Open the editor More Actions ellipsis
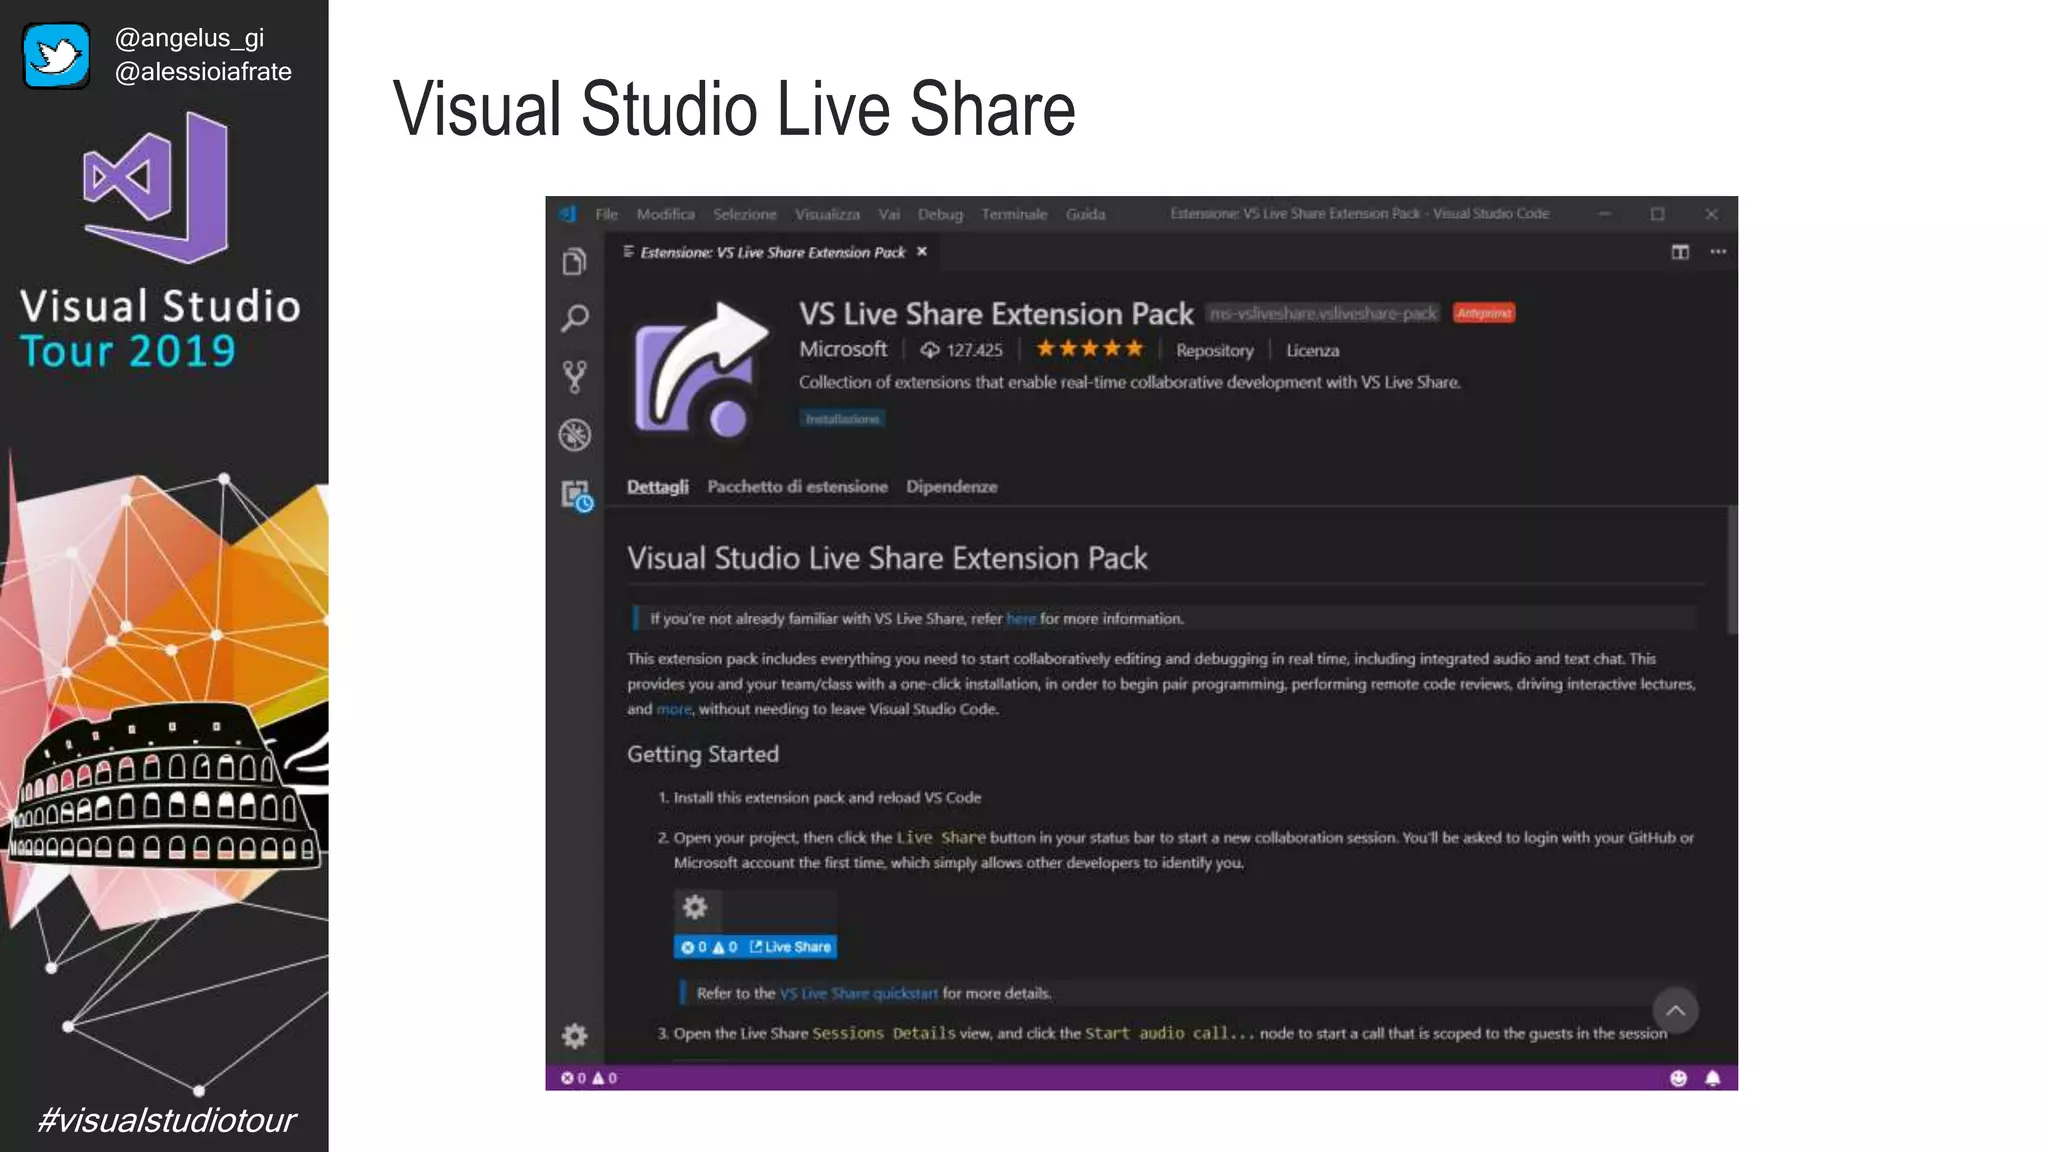Image resolution: width=2048 pixels, height=1152 pixels. point(1718,252)
